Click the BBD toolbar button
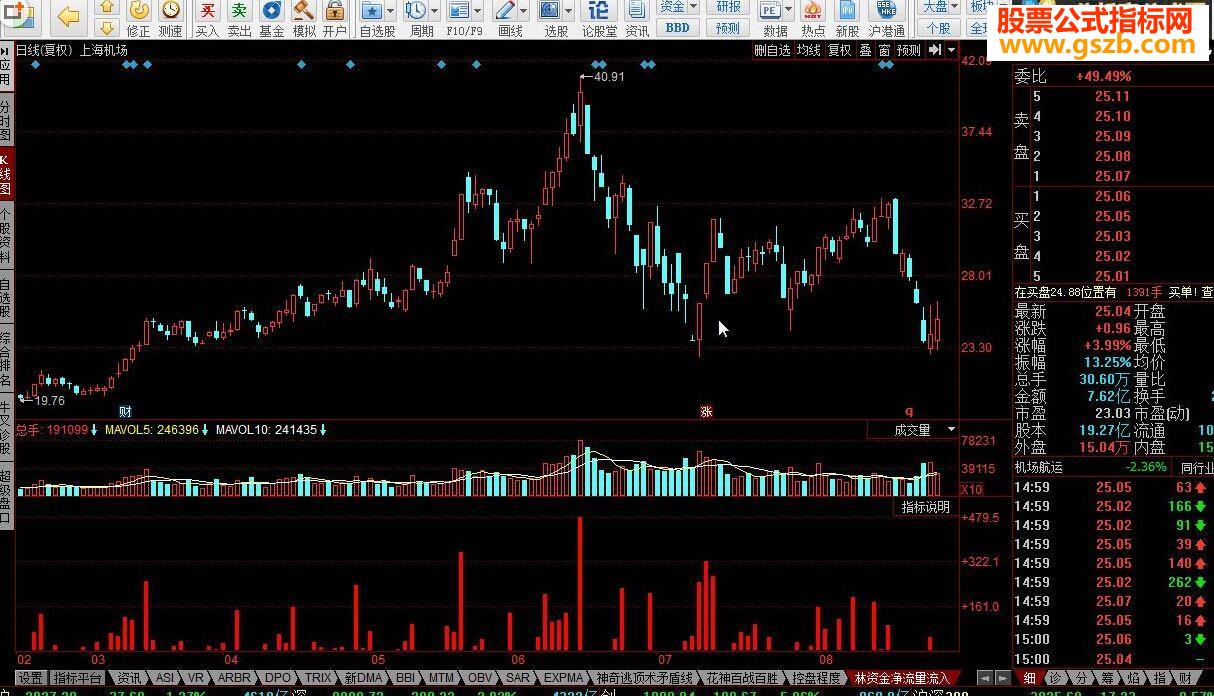Screen dimensions: 1214x696 (x=677, y=28)
